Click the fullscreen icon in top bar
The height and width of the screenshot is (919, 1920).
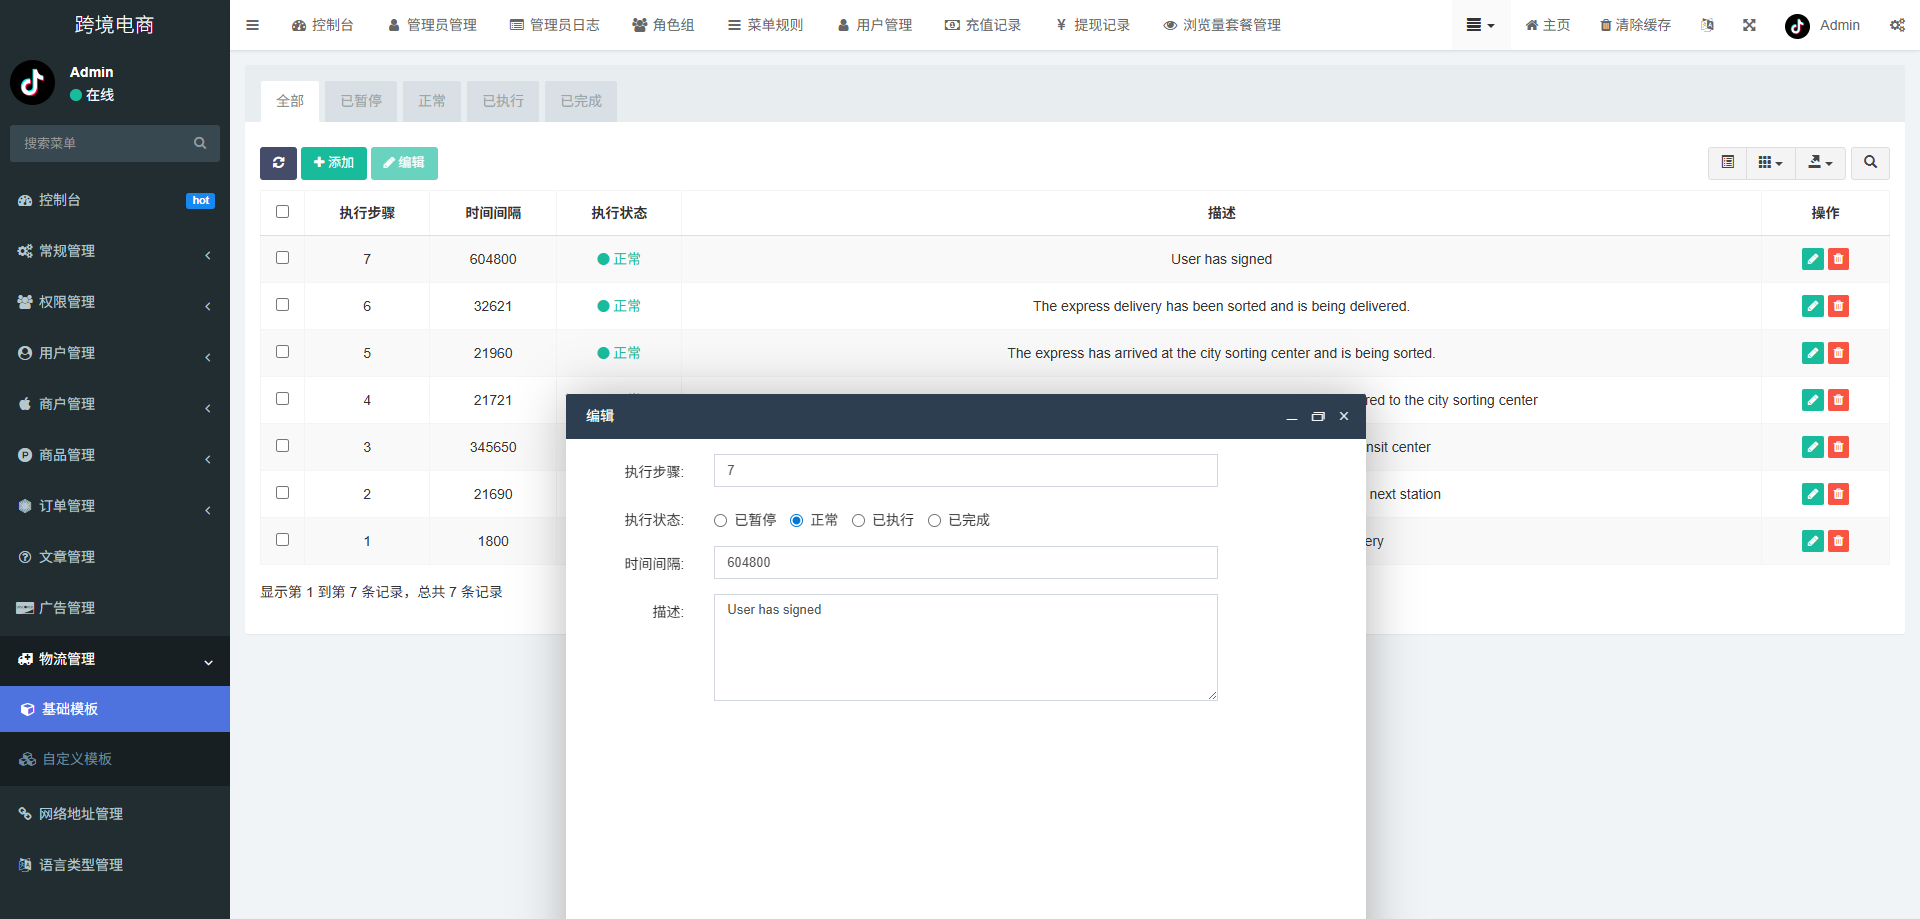point(1748,25)
